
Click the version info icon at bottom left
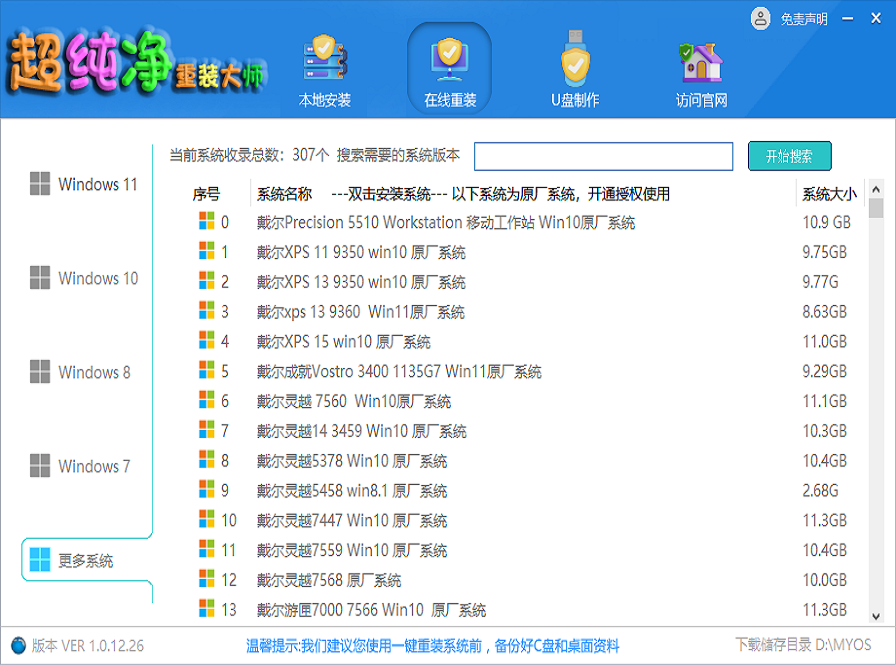[x=18, y=645]
